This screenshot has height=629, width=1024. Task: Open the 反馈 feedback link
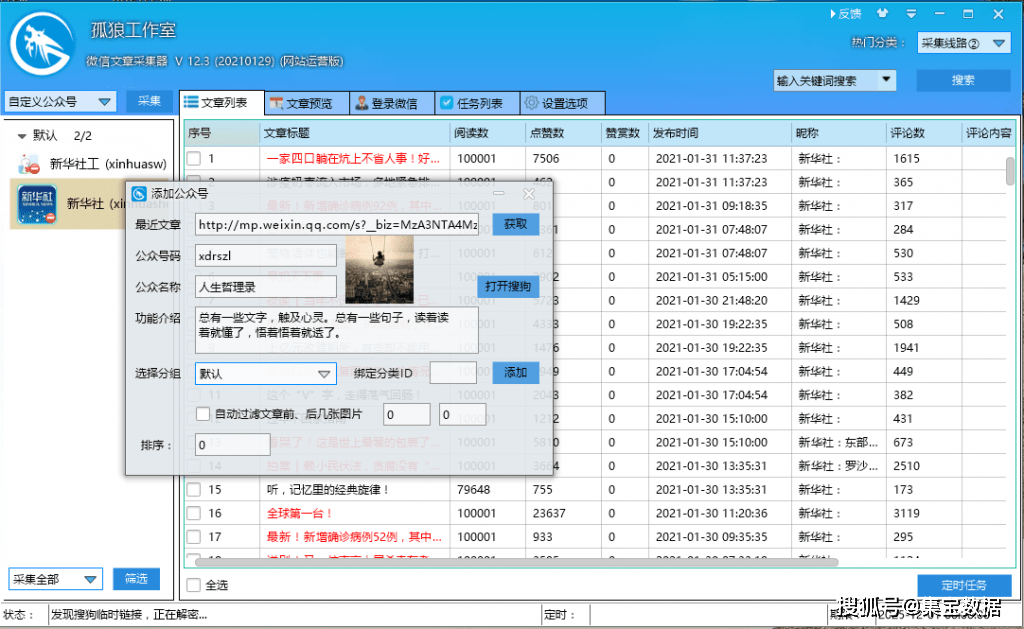pos(846,14)
